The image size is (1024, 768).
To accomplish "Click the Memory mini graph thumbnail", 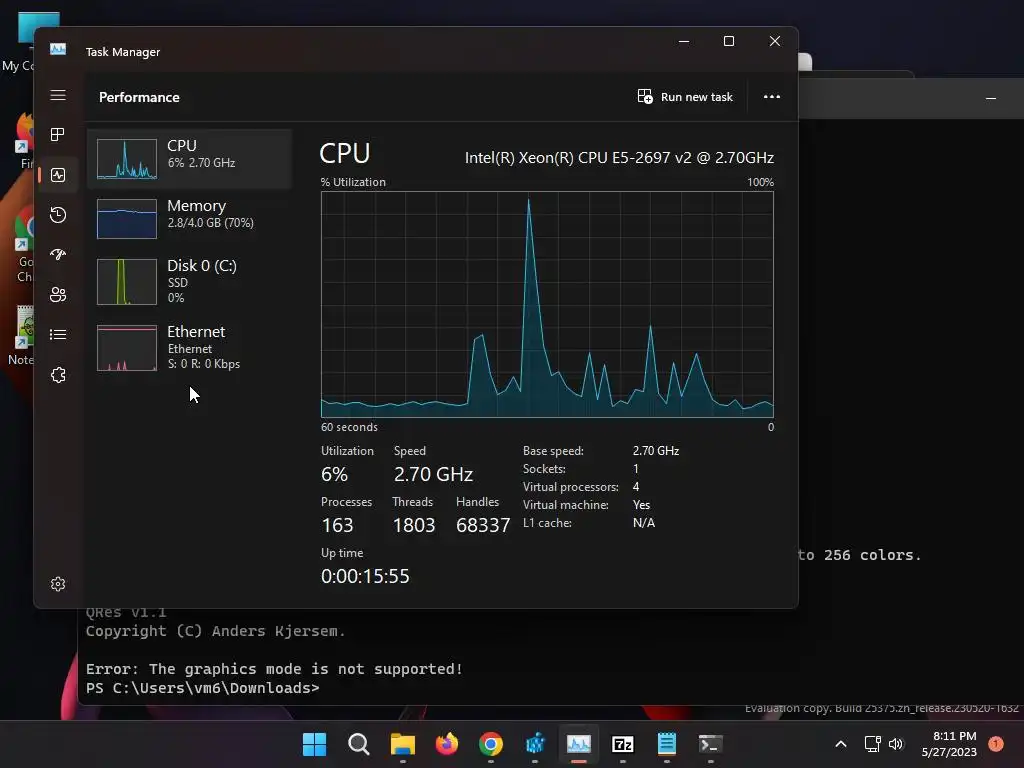I will [x=127, y=219].
